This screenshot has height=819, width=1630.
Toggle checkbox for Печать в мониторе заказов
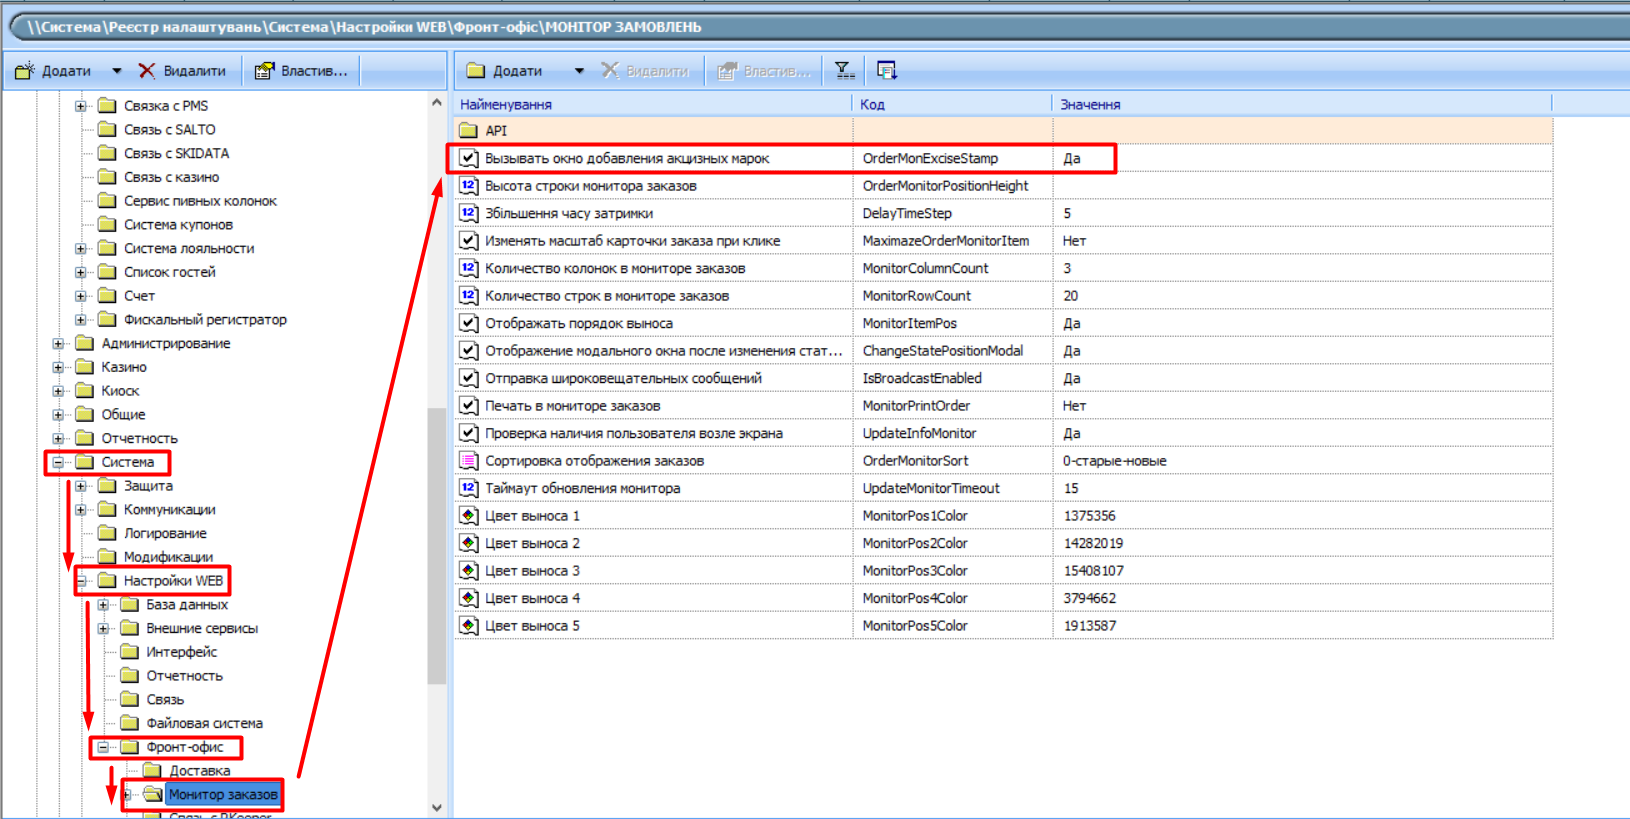468,406
